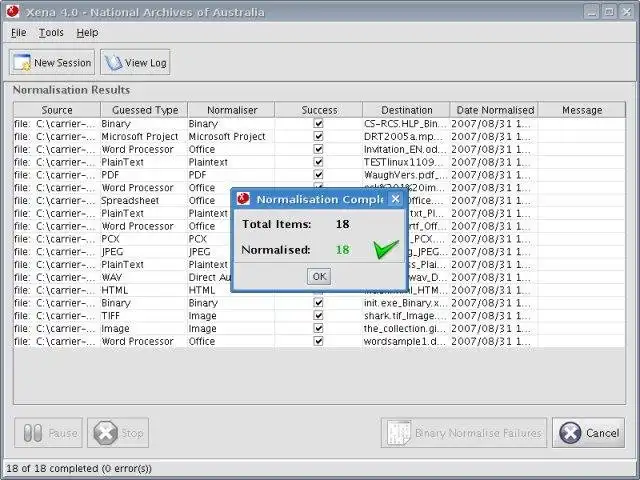The height and width of the screenshot is (480, 640).
Task: Minimize the Xena window
Action: [x=591, y=12]
